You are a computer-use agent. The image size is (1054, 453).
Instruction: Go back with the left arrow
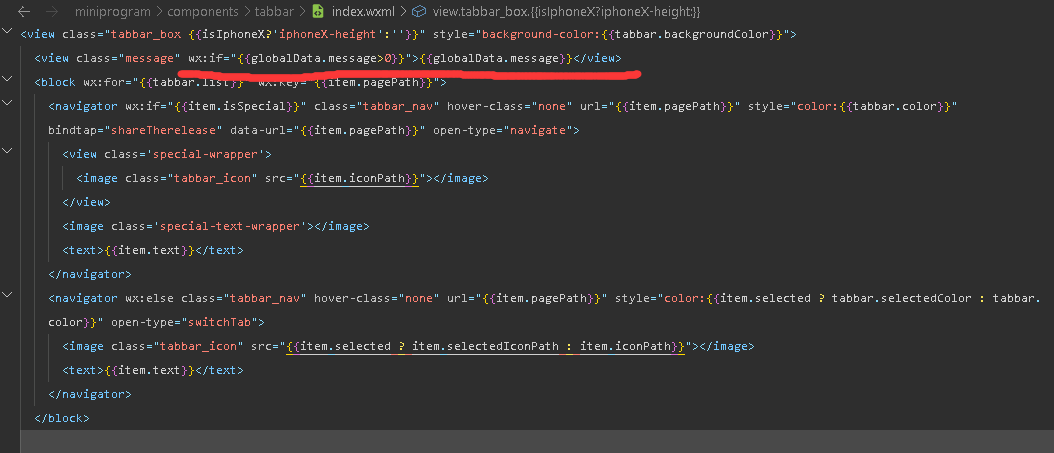(x=23, y=11)
